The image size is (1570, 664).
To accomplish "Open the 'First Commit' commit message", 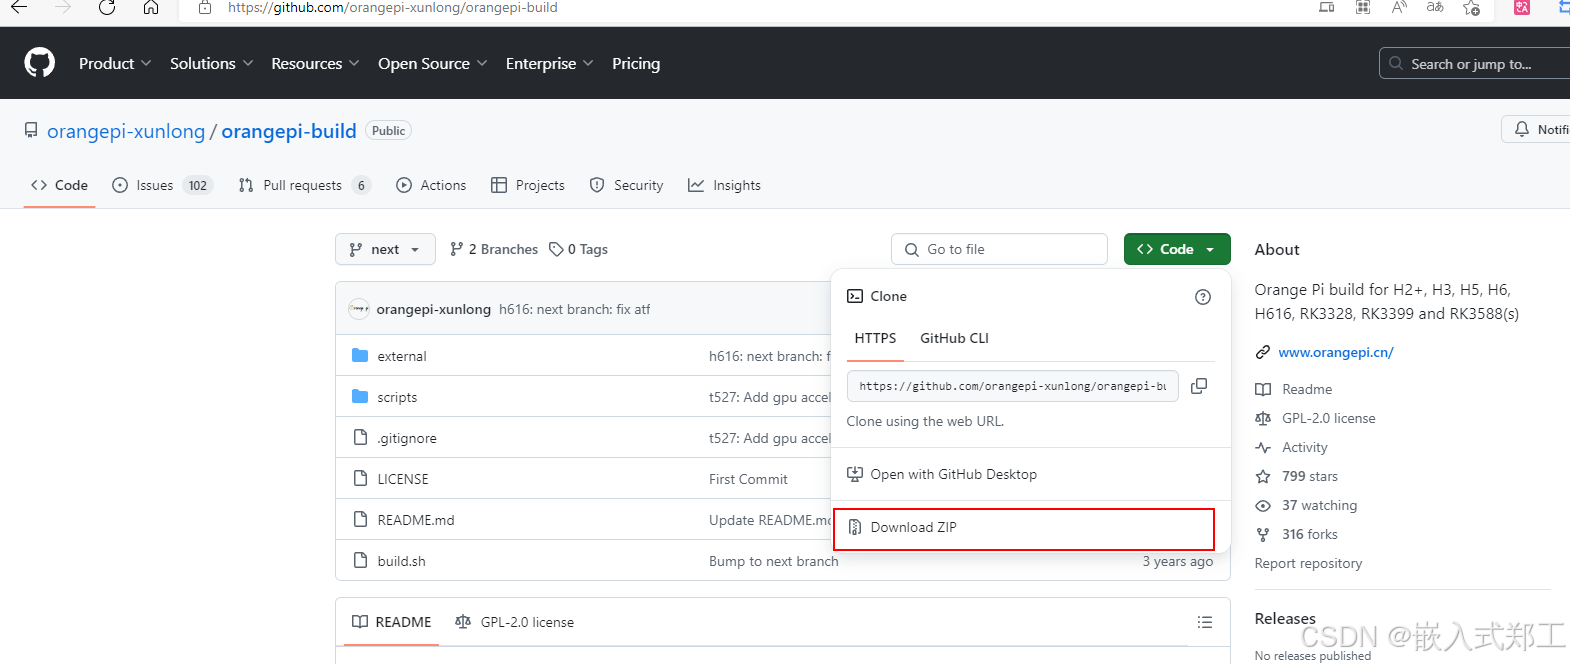I will pos(748,479).
